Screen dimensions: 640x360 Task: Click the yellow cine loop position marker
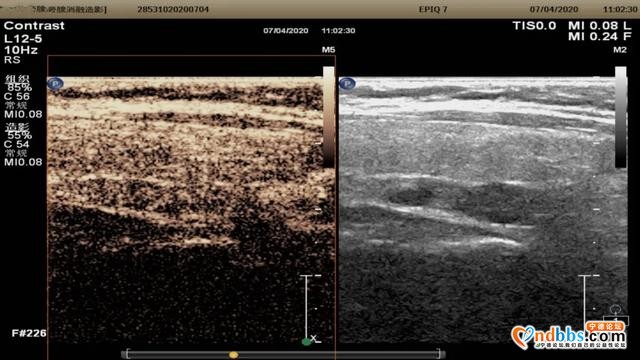233,355
